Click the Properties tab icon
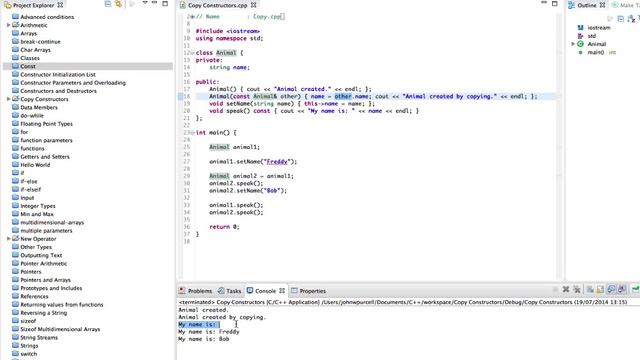Viewport: 640px width, 360px height. 294,291
